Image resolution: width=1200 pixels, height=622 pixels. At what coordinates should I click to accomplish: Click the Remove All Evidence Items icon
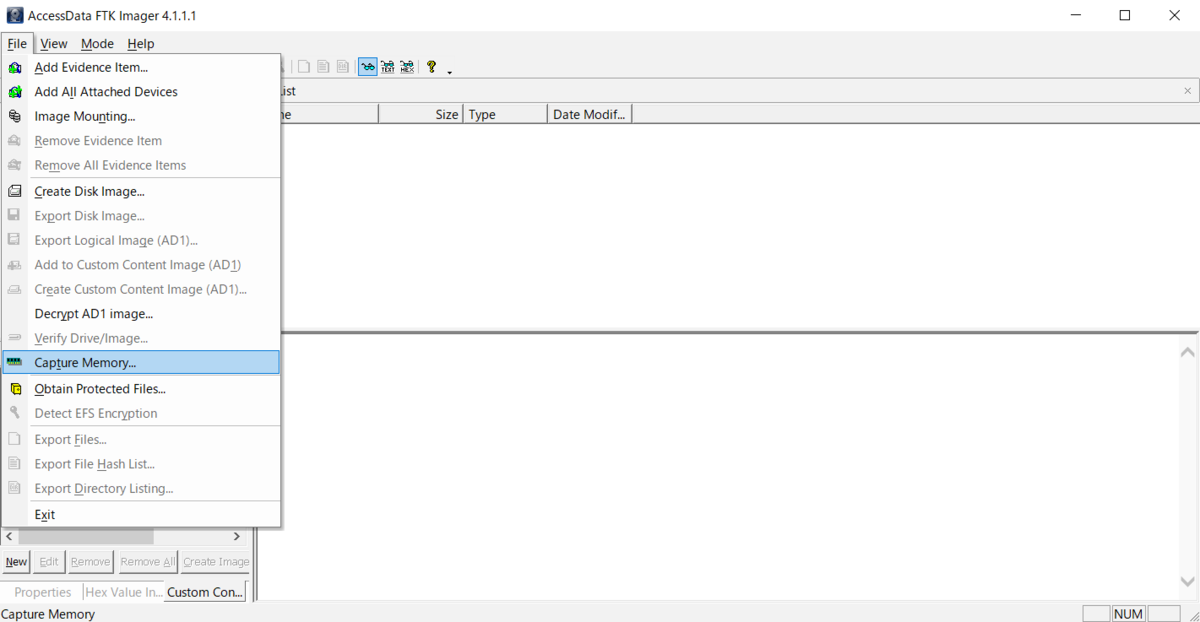15,165
